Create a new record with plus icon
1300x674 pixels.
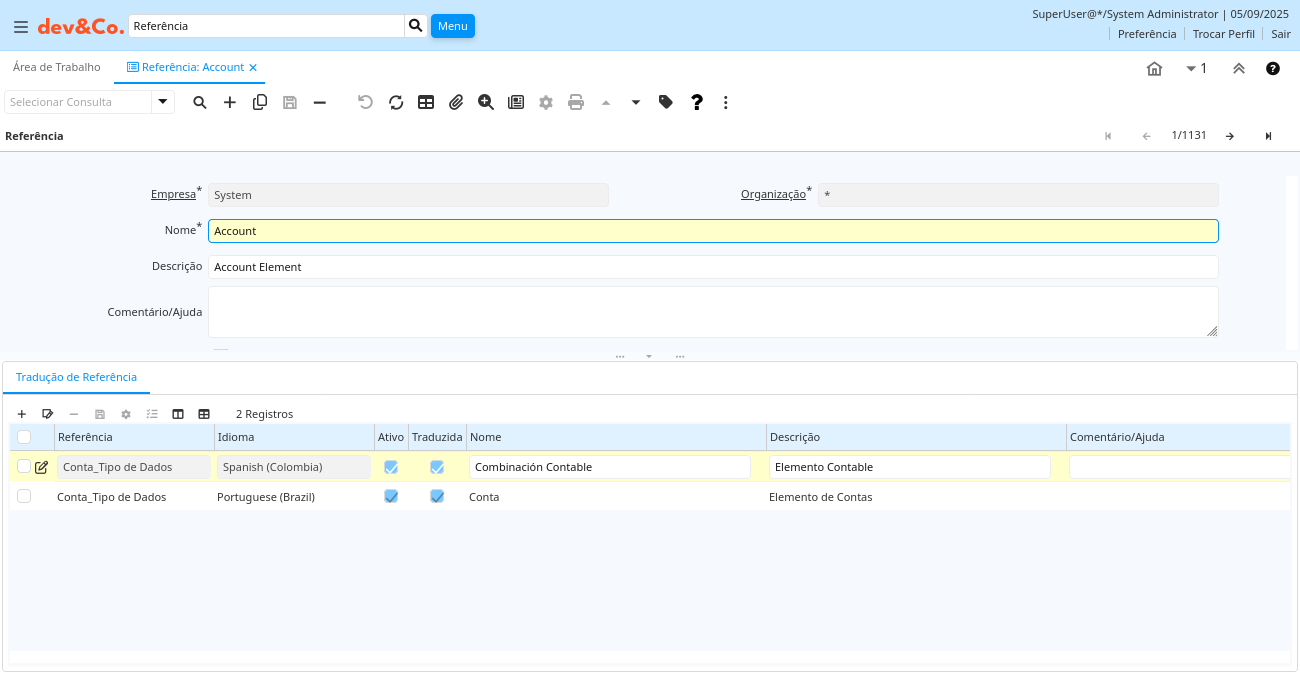[230, 102]
